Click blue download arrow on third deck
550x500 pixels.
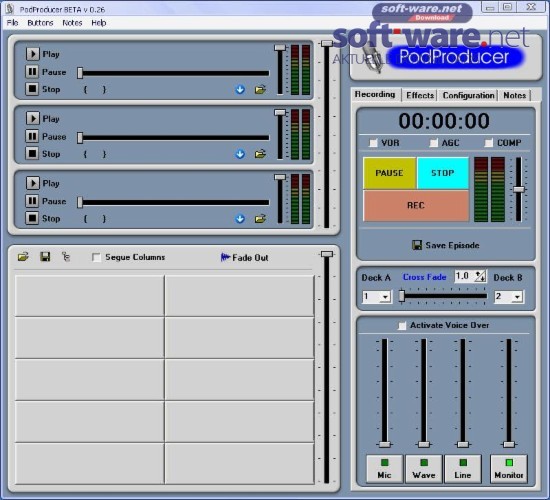tap(240, 219)
